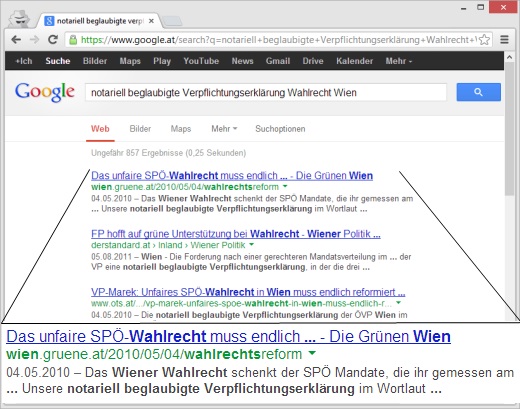Image resolution: width=520 pixels, height=409 pixels.
Task: Click the incognito spy icon
Action: pyautogui.click(x=20, y=18)
